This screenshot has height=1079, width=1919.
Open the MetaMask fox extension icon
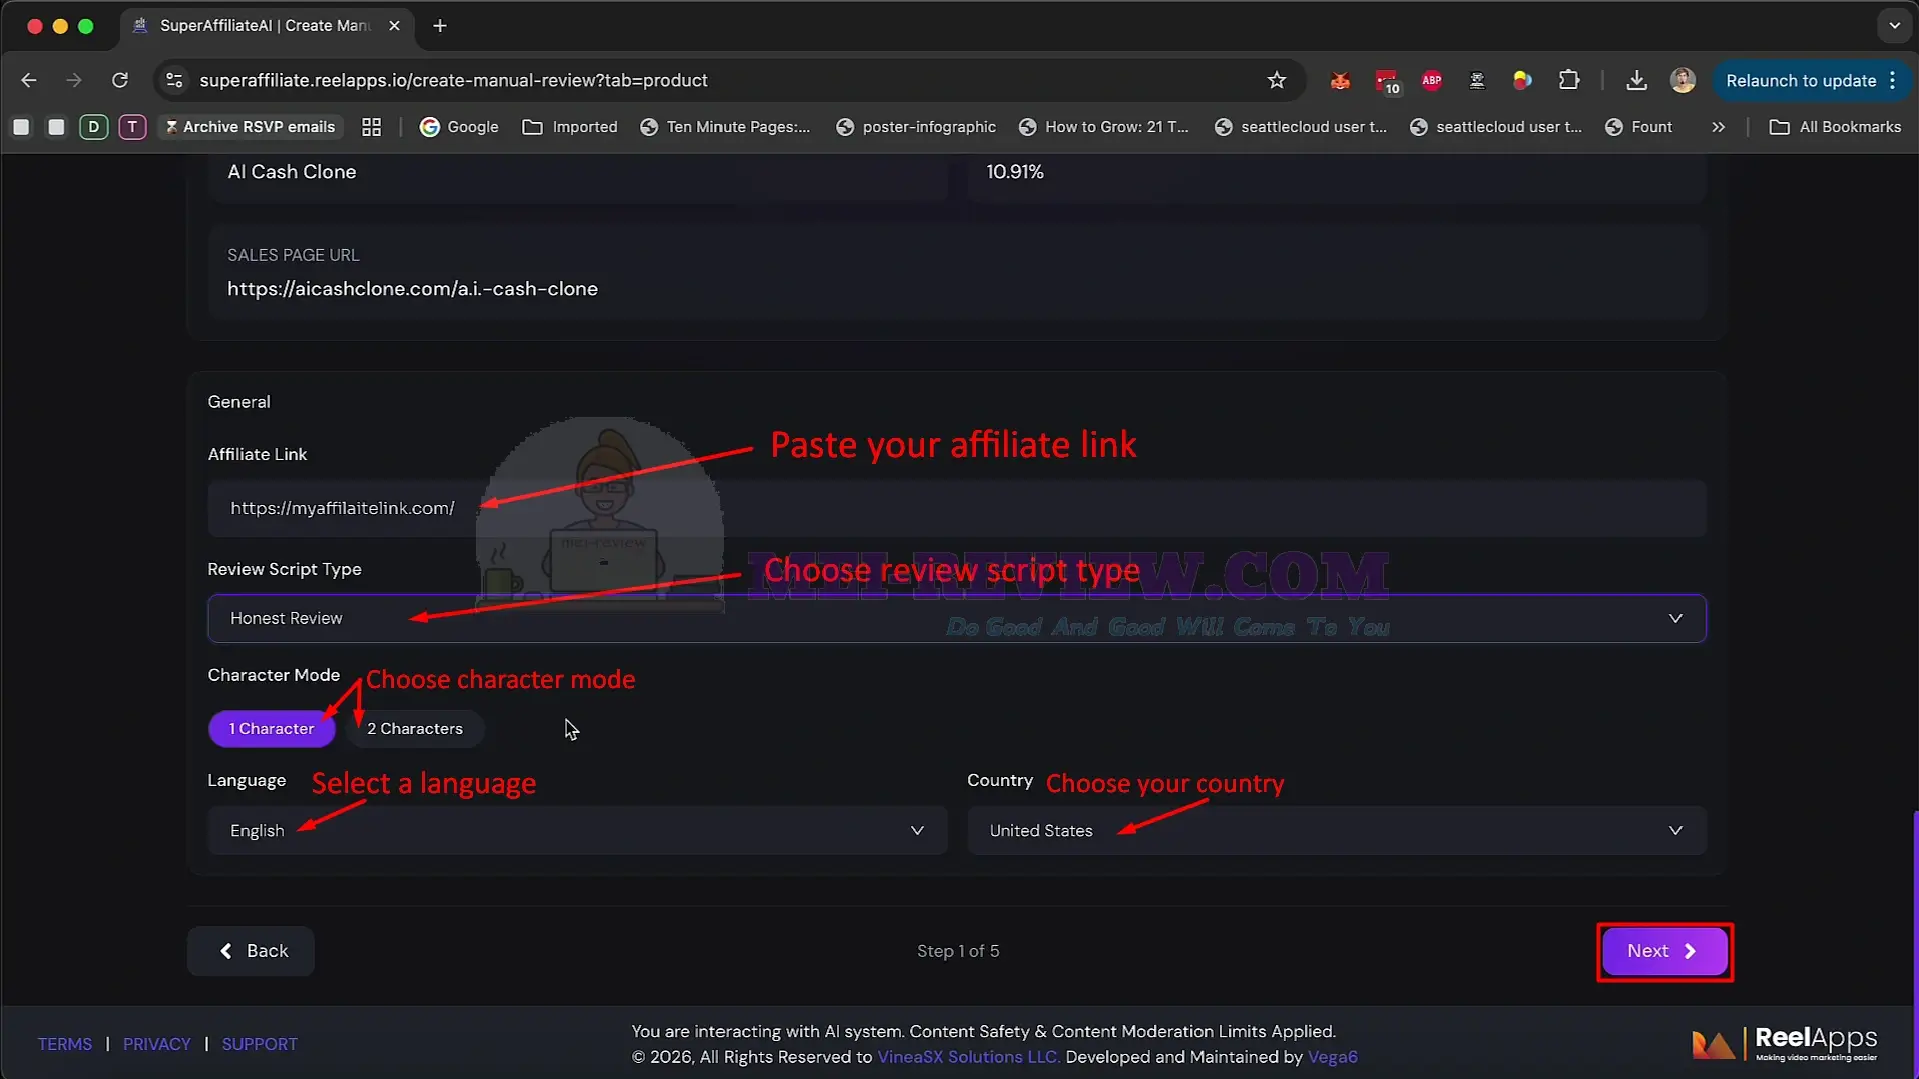[1340, 81]
